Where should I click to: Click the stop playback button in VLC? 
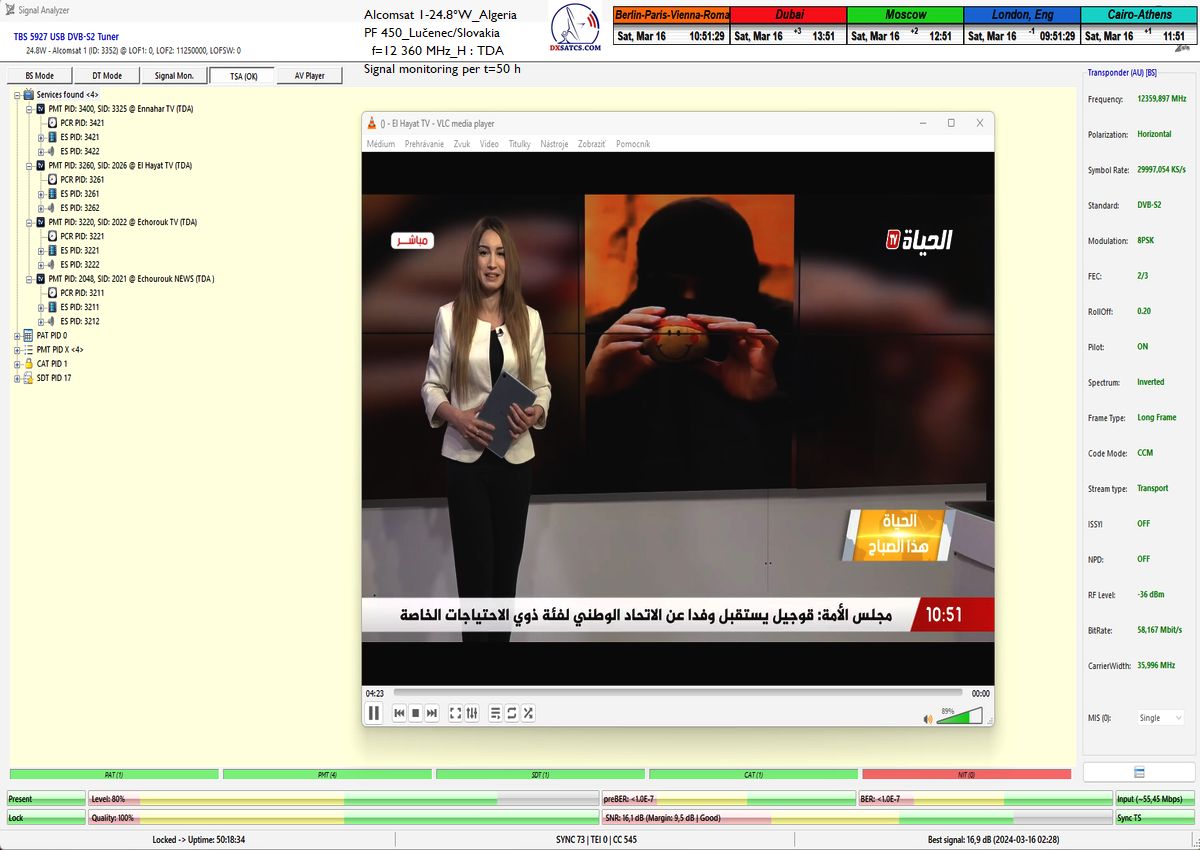[x=415, y=713]
